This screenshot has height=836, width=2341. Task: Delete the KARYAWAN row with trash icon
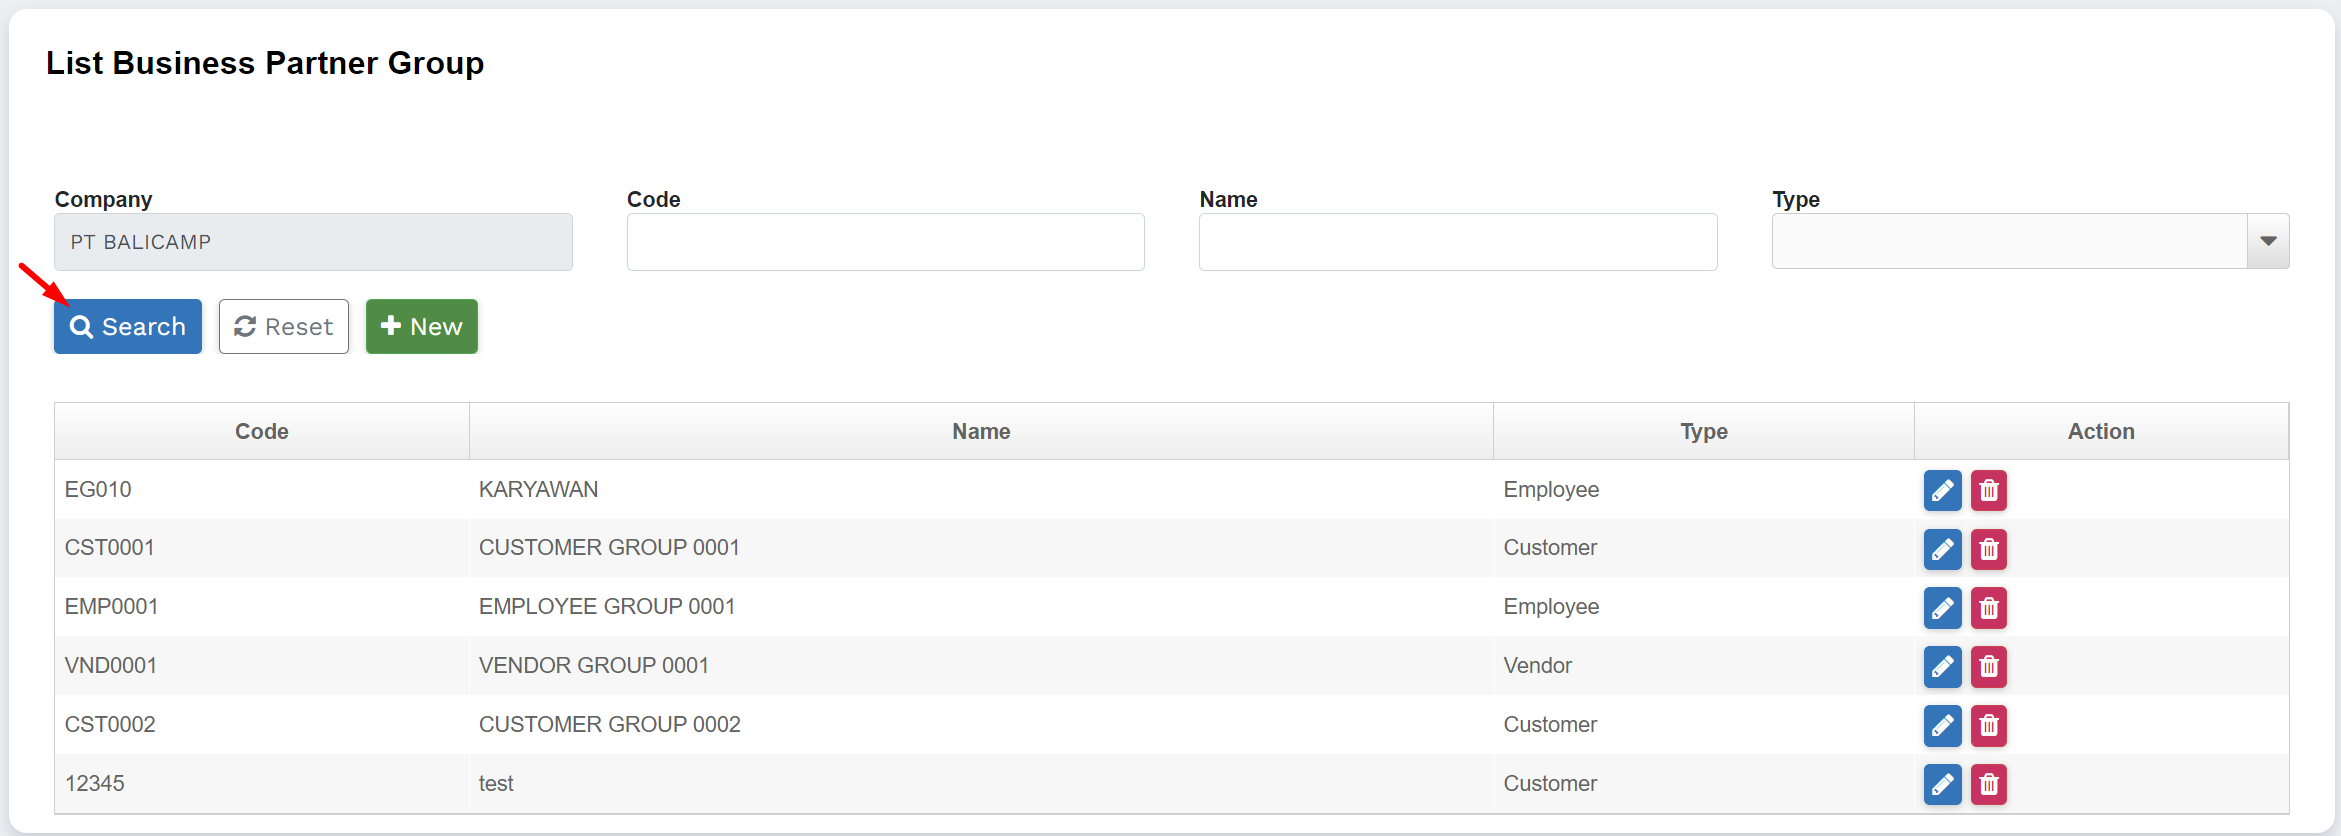[x=1988, y=490]
